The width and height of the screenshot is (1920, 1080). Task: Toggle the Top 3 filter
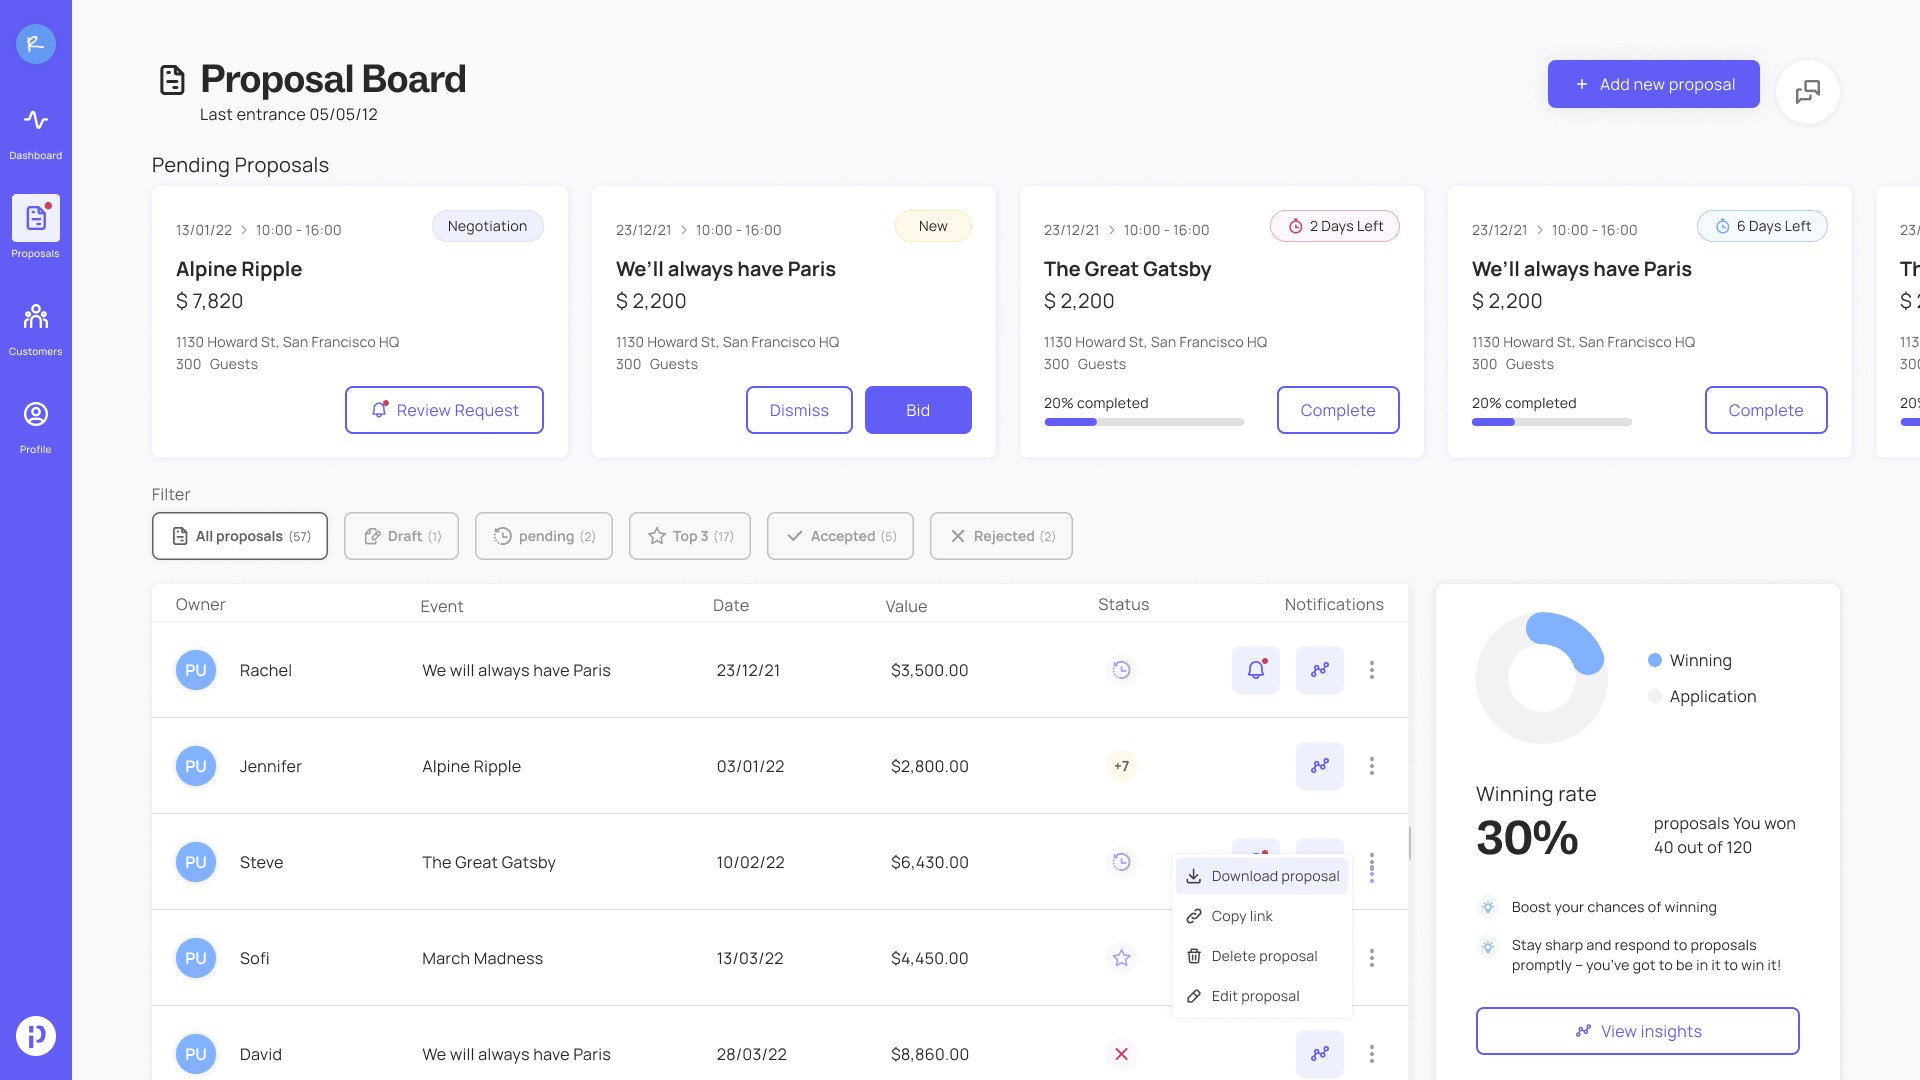tap(689, 536)
